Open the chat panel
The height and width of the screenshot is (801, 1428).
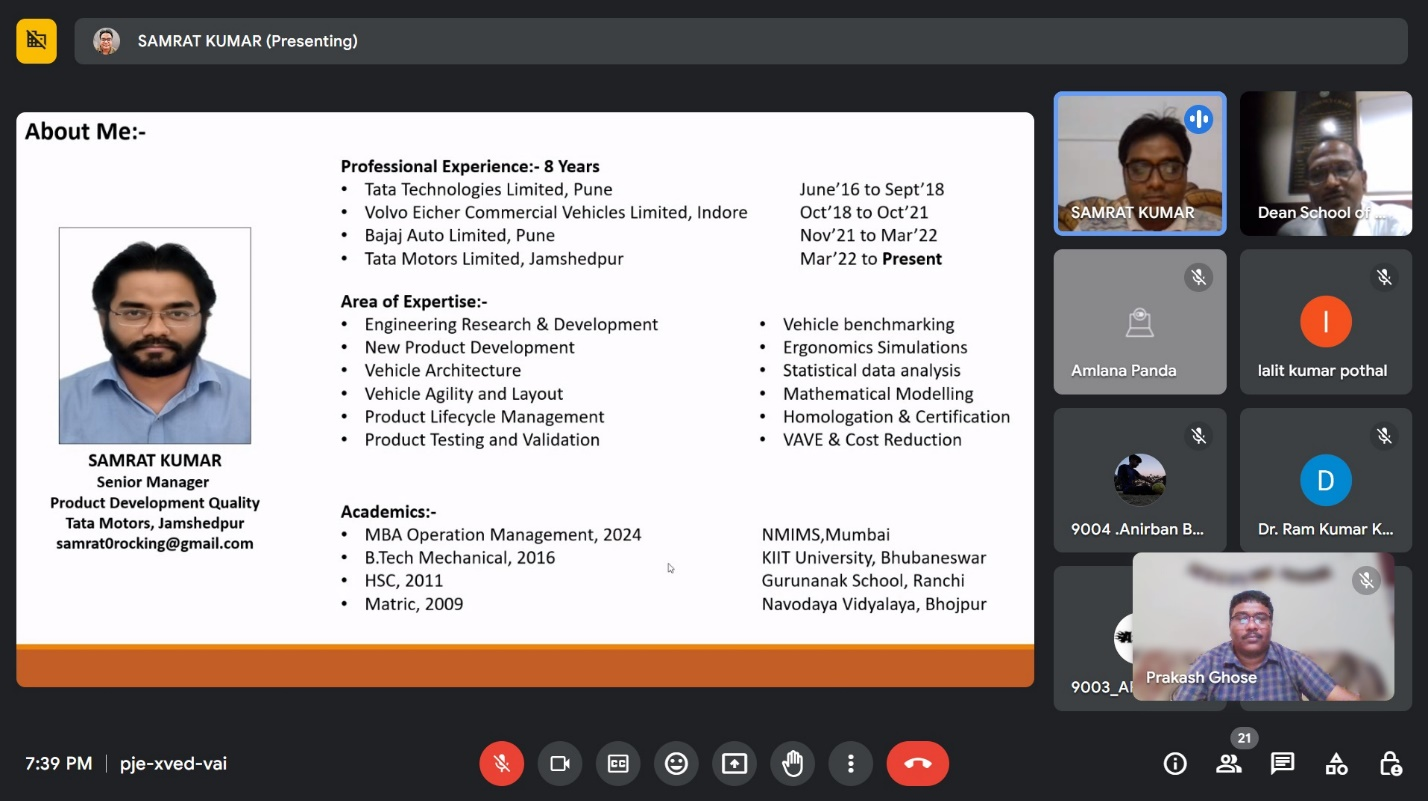click(x=1282, y=764)
